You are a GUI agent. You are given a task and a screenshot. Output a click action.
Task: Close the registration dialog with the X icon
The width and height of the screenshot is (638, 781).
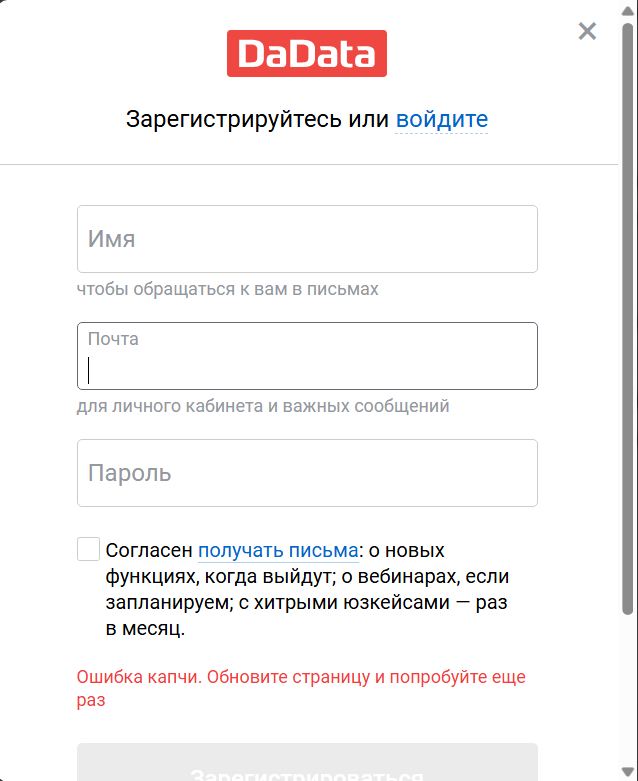click(x=587, y=31)
